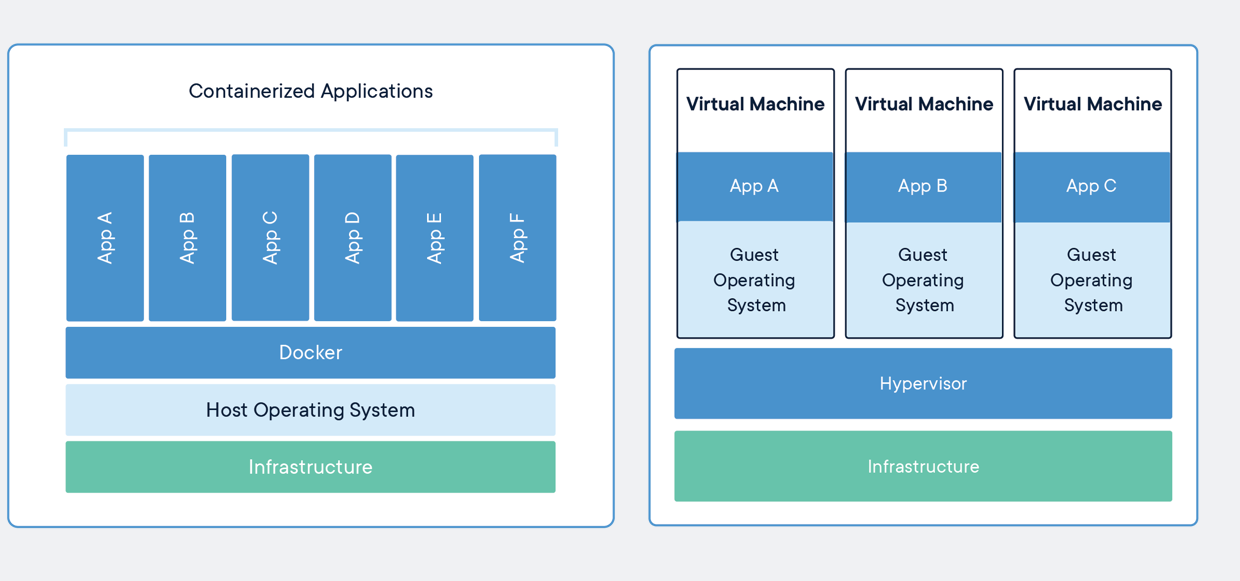Click the leftmost Virtual Machine heading

point(755,104)
